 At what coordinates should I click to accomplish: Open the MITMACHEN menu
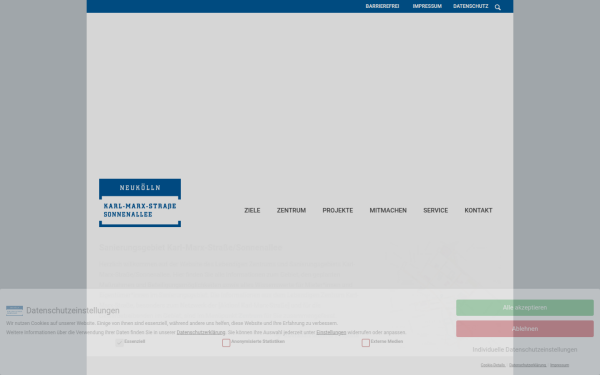[388, 210]
